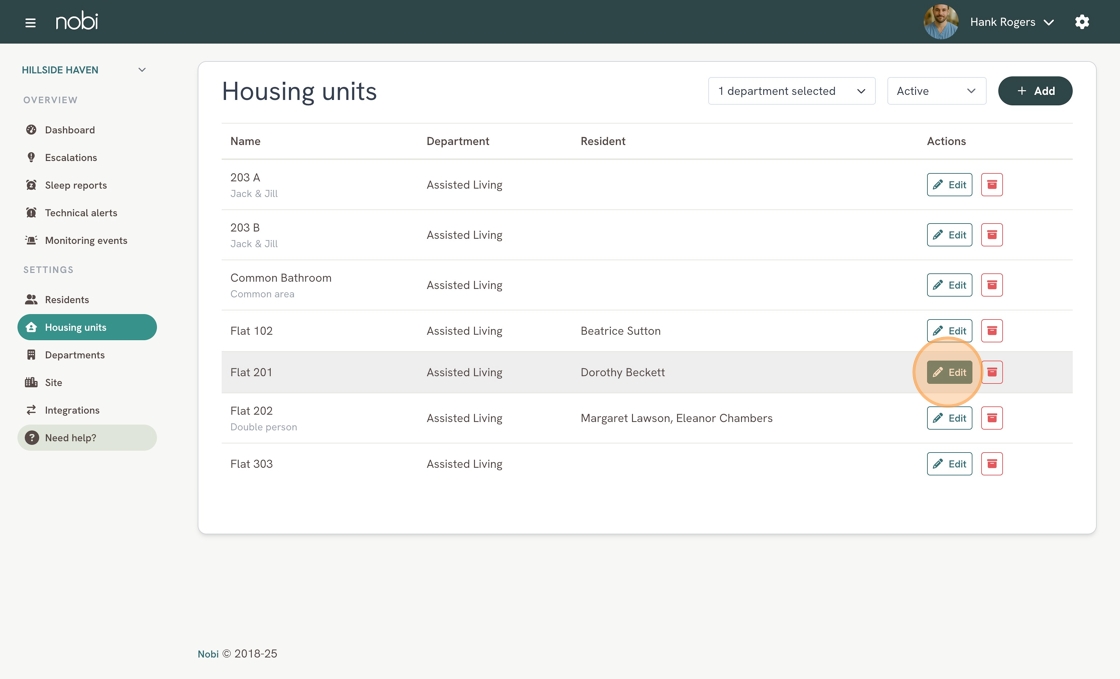Click the Nobi logo in header
Viewport: 1120px width, 679px height.
(77, 21)
